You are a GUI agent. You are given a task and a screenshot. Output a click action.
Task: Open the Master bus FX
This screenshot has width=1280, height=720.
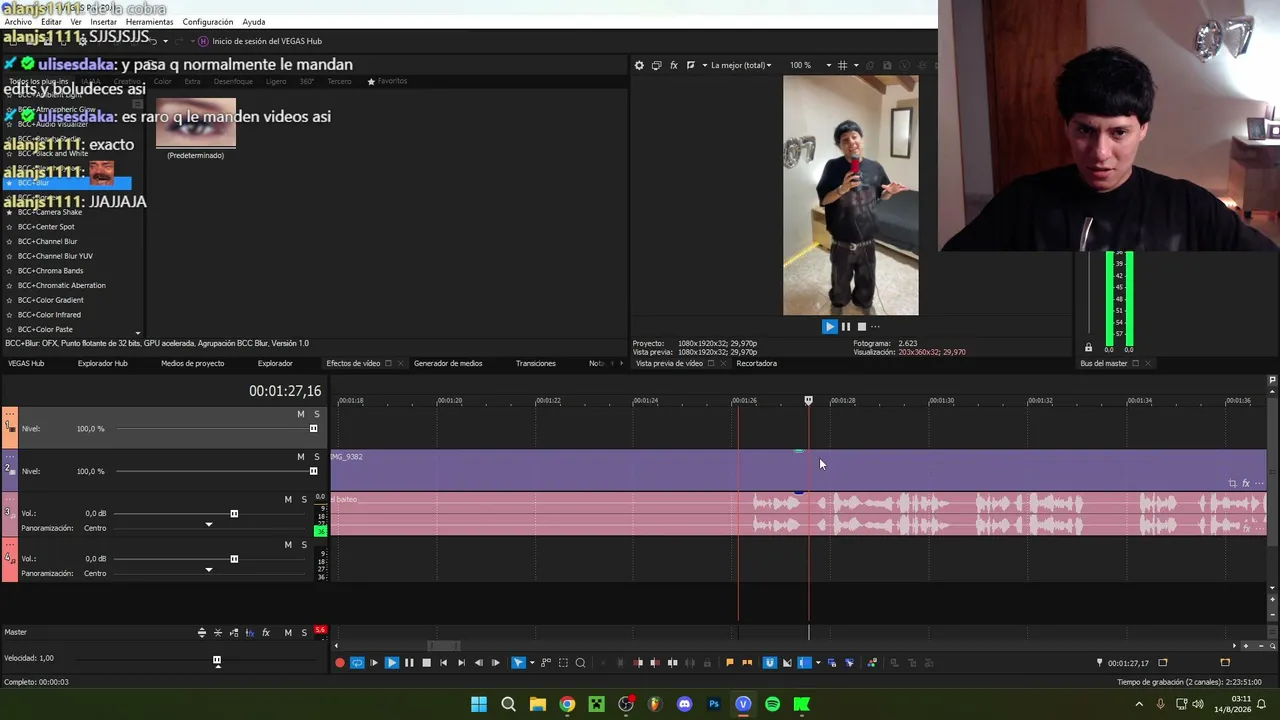266,632
